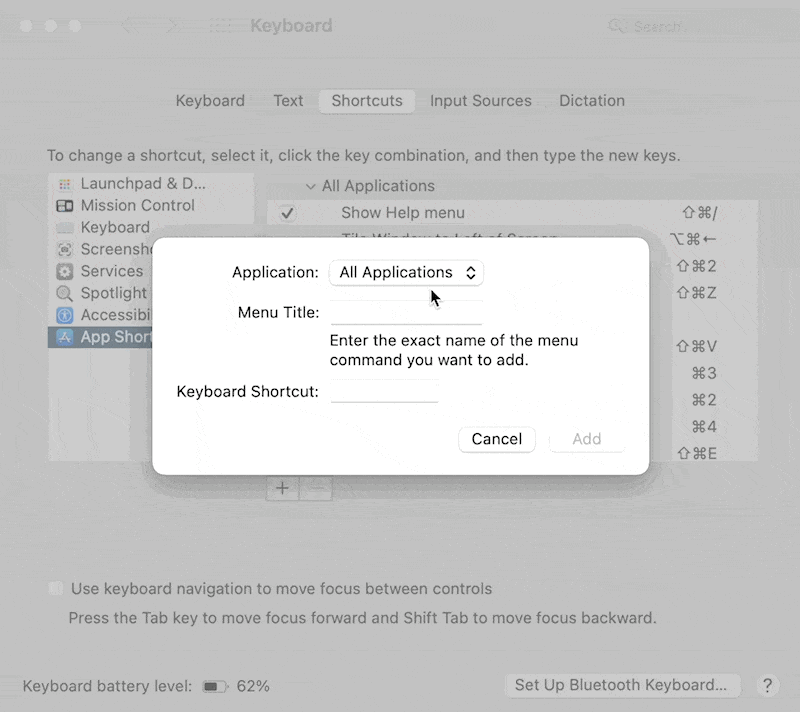The height and width of the screenshot is (712, 800).
Task: Open the Accessibility shortcuts category
Action: point(110,315)
